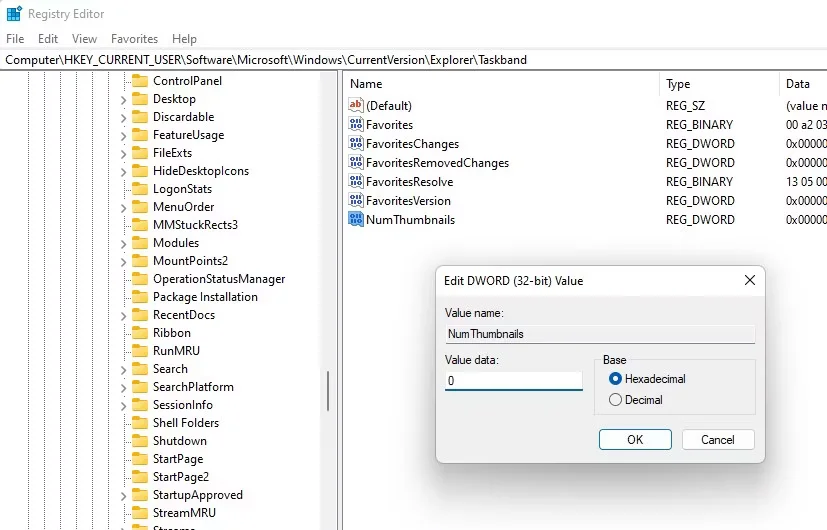Image resolution: width=827 pixels, height=530 pixels.
Task: Select the Package Installation folder icon
Action: [x=140, y=296]
